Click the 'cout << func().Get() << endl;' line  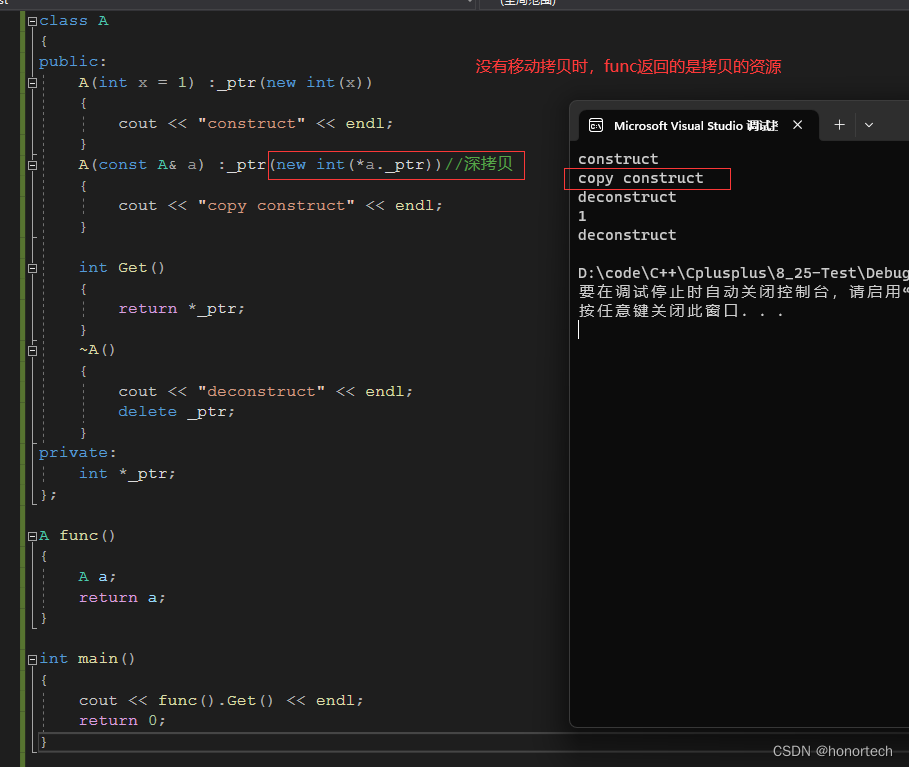click(221, 701)
